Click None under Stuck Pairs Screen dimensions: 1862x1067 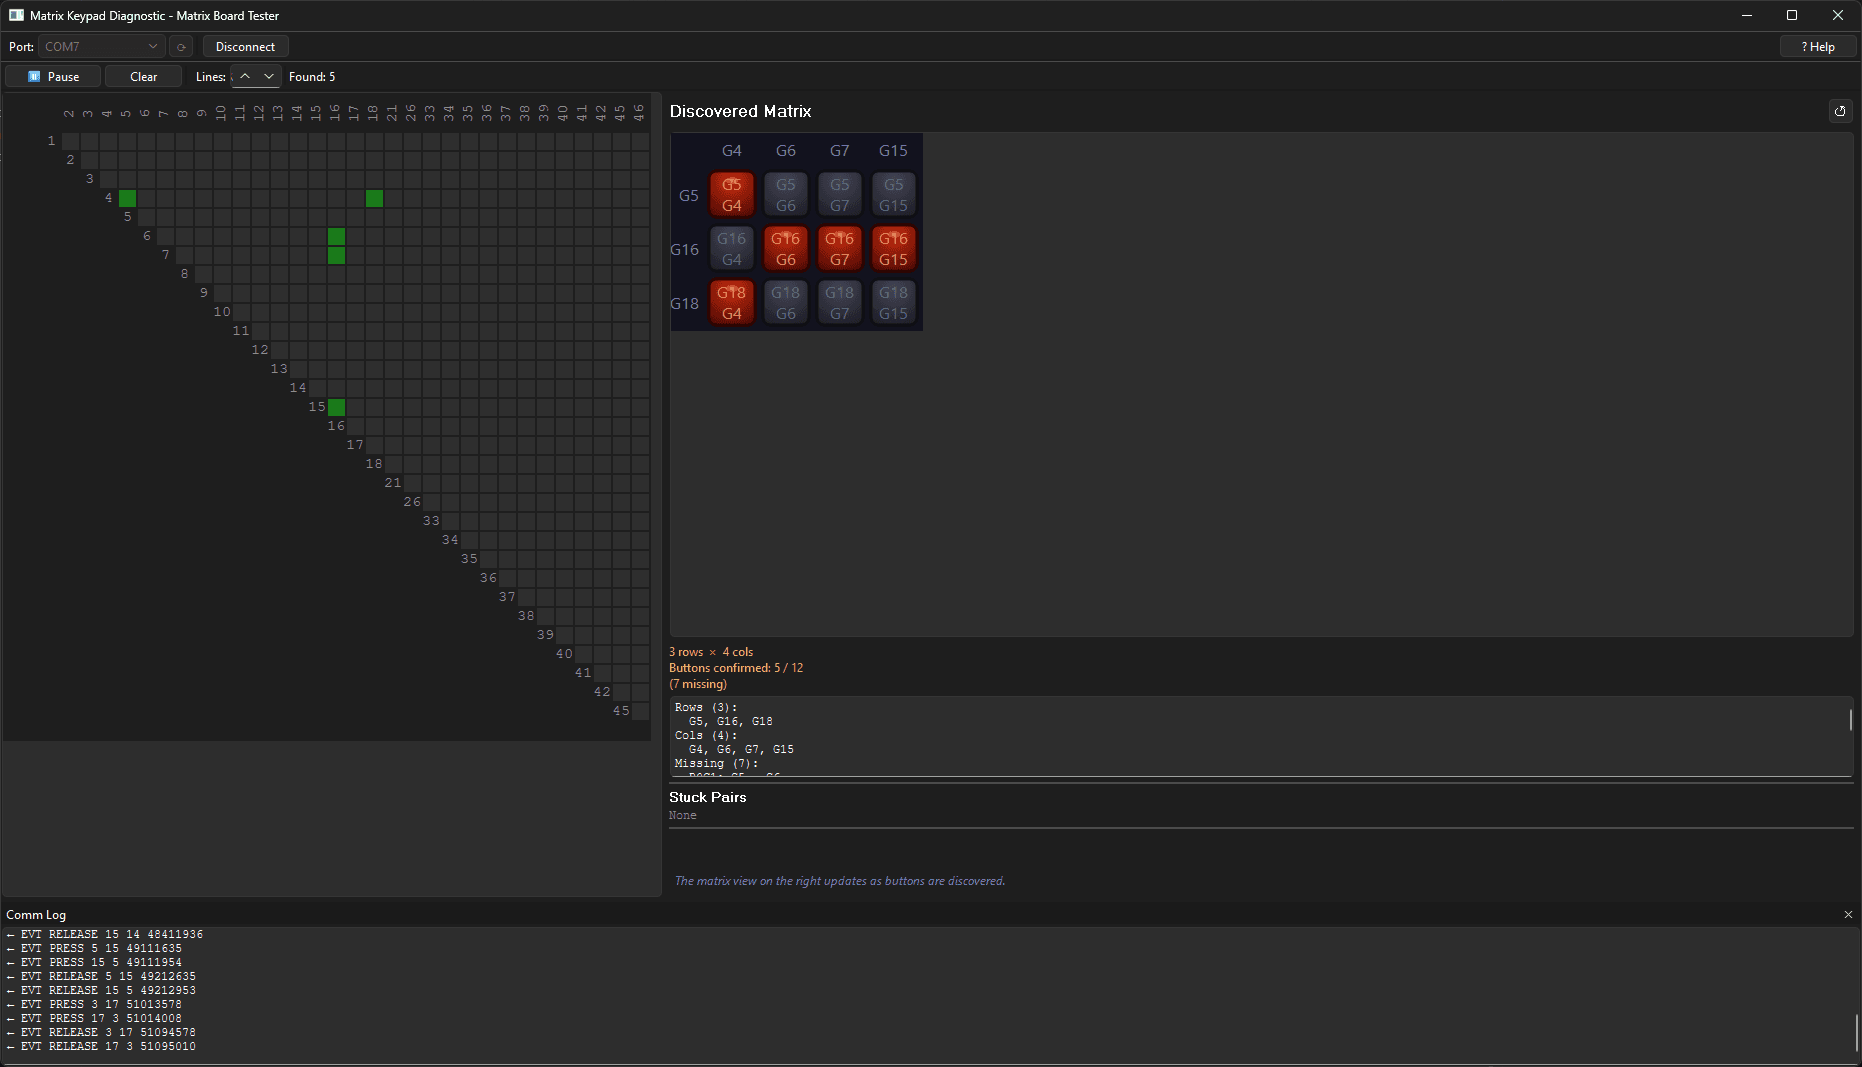point(683,816)
